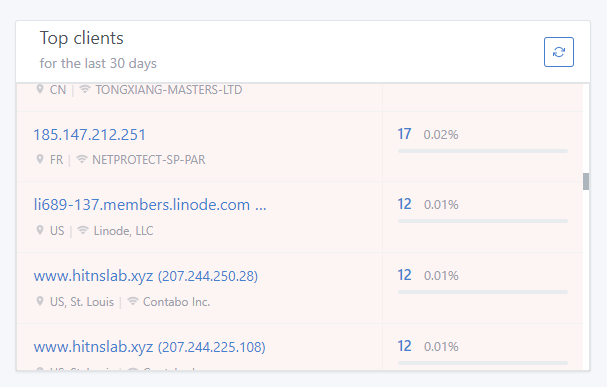Click wifi icon beside Contabo Inc.
607x387 pixels.
133,301
